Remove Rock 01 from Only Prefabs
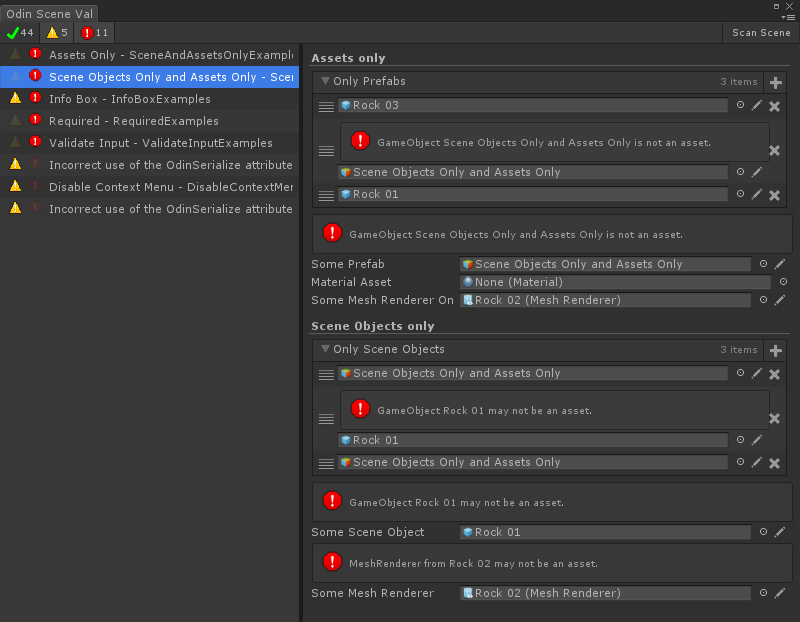This screenshot has width=800, height=622. [x=774, y=195]
